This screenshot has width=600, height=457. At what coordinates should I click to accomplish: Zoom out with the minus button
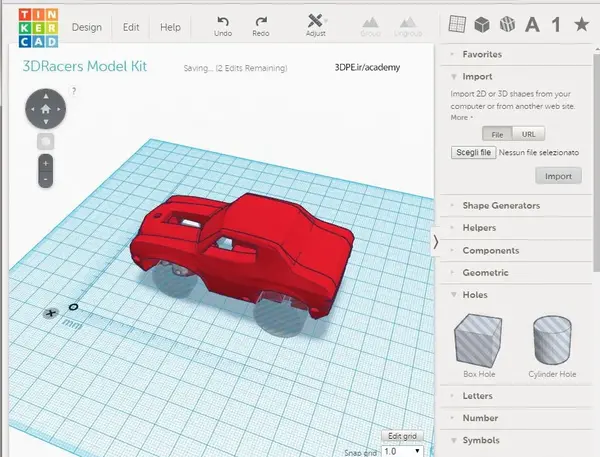click(46, 179)
